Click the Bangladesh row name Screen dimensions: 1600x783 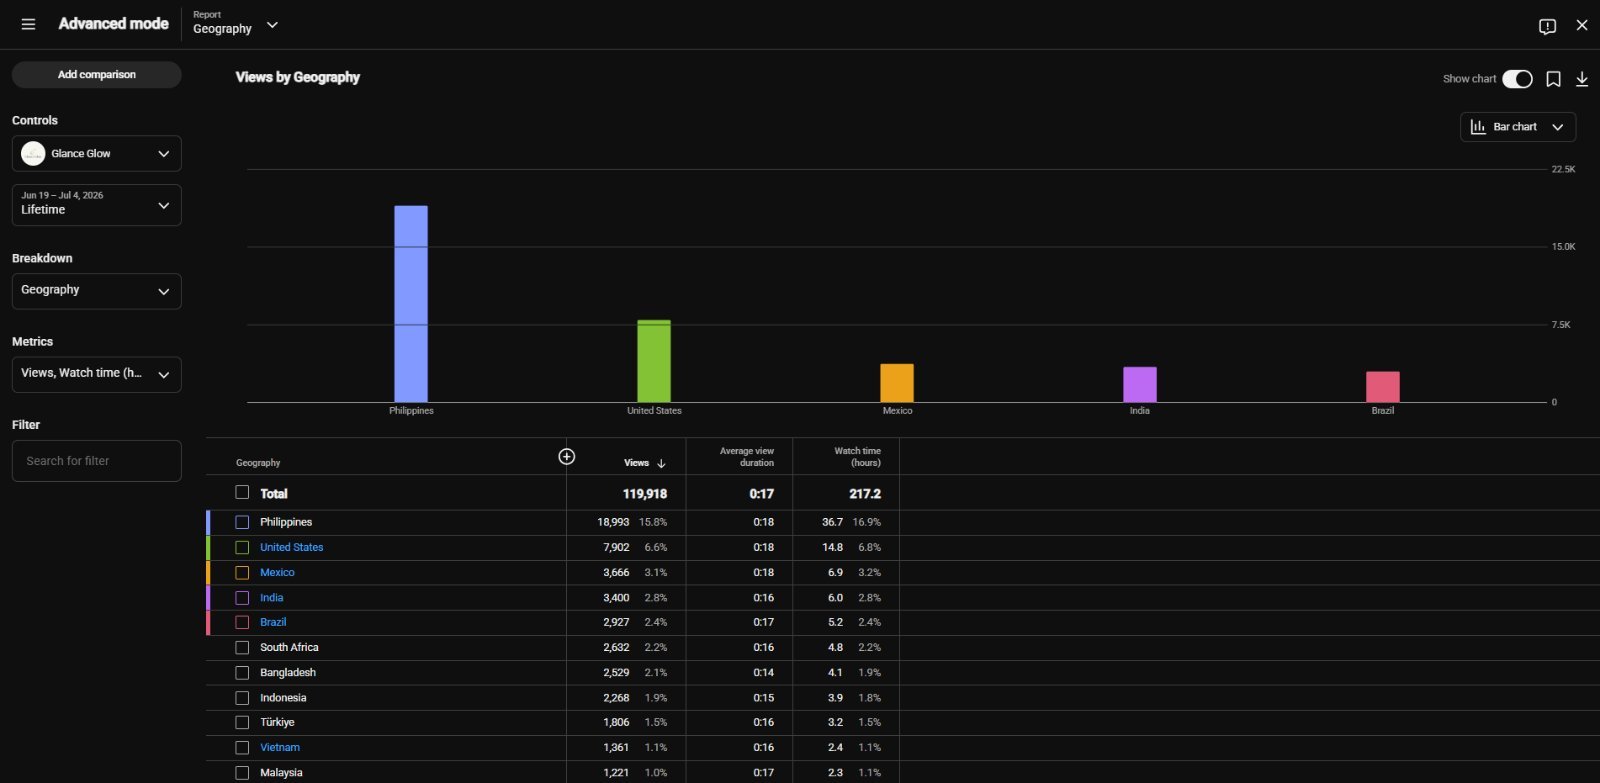(x=288, y=672)
